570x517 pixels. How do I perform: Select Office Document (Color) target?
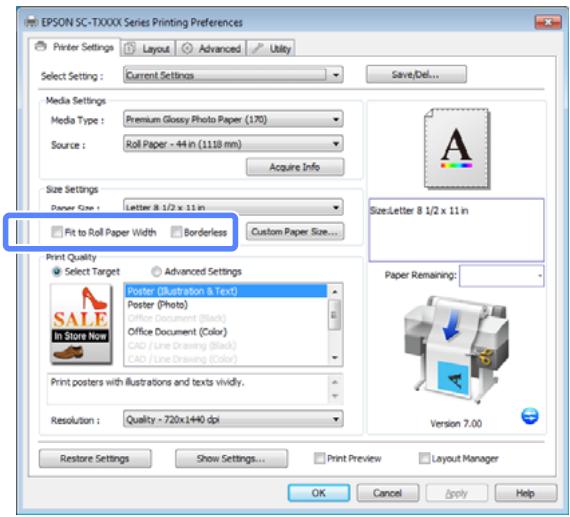pos(226,332)
